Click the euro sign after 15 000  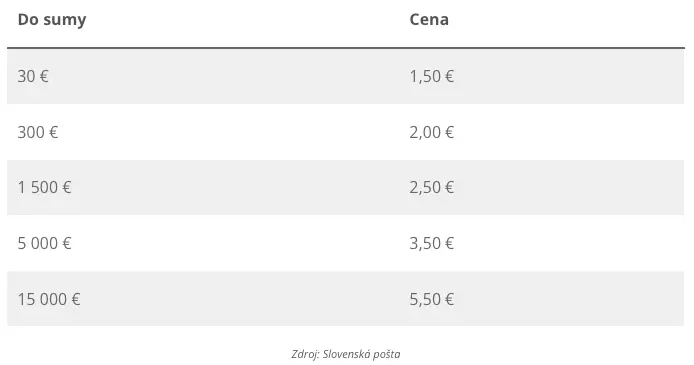tap(76, 299)
